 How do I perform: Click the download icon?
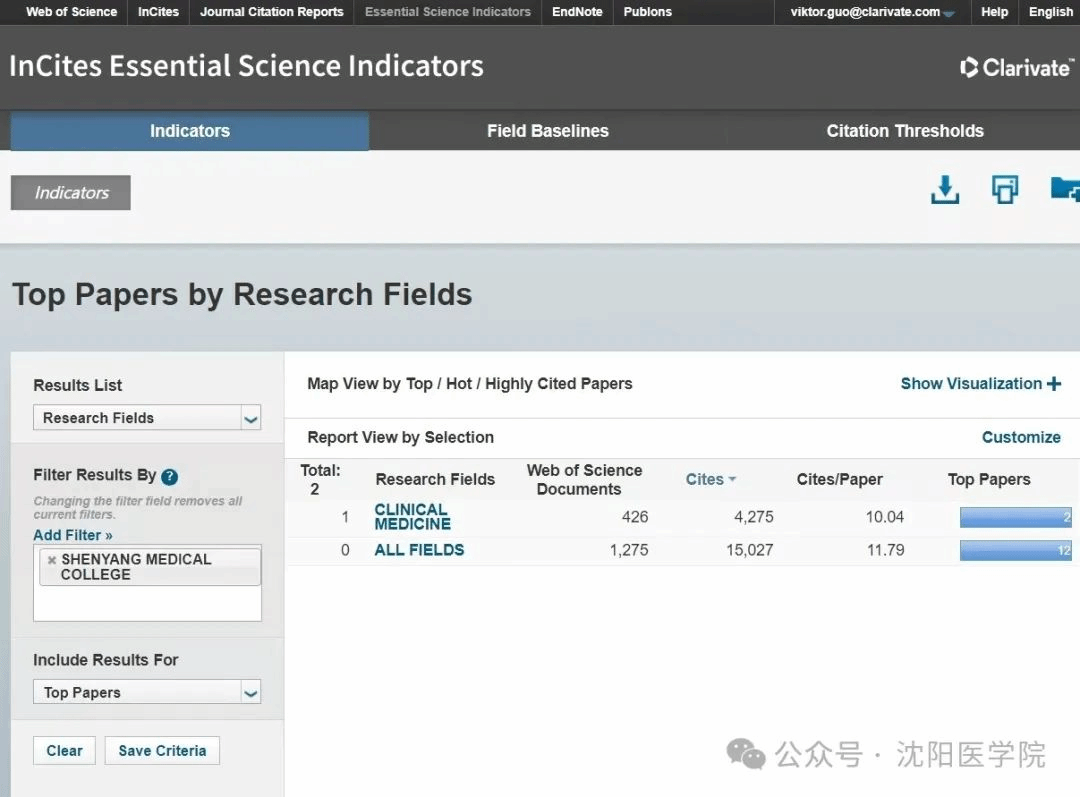(x=944, y=190)
